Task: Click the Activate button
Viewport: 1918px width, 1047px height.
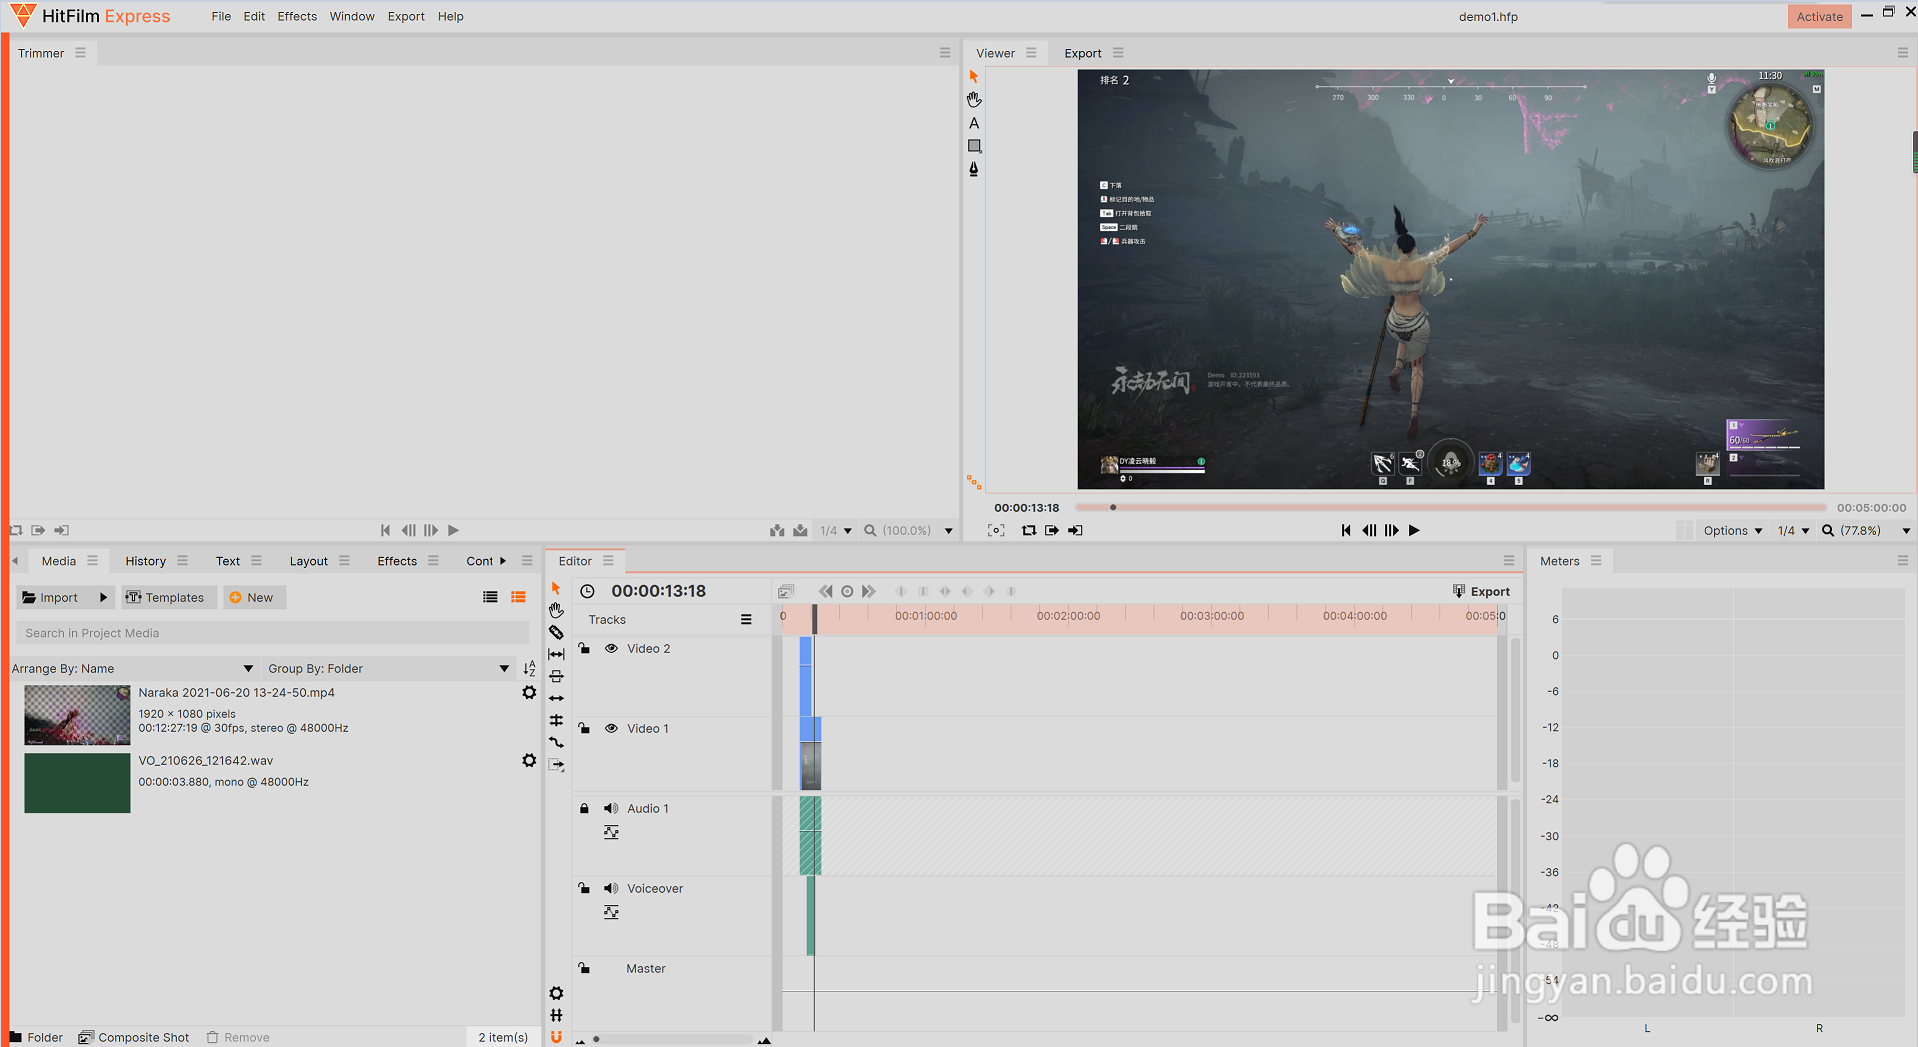Action: pyautogui.click(x=1819, y=16)
